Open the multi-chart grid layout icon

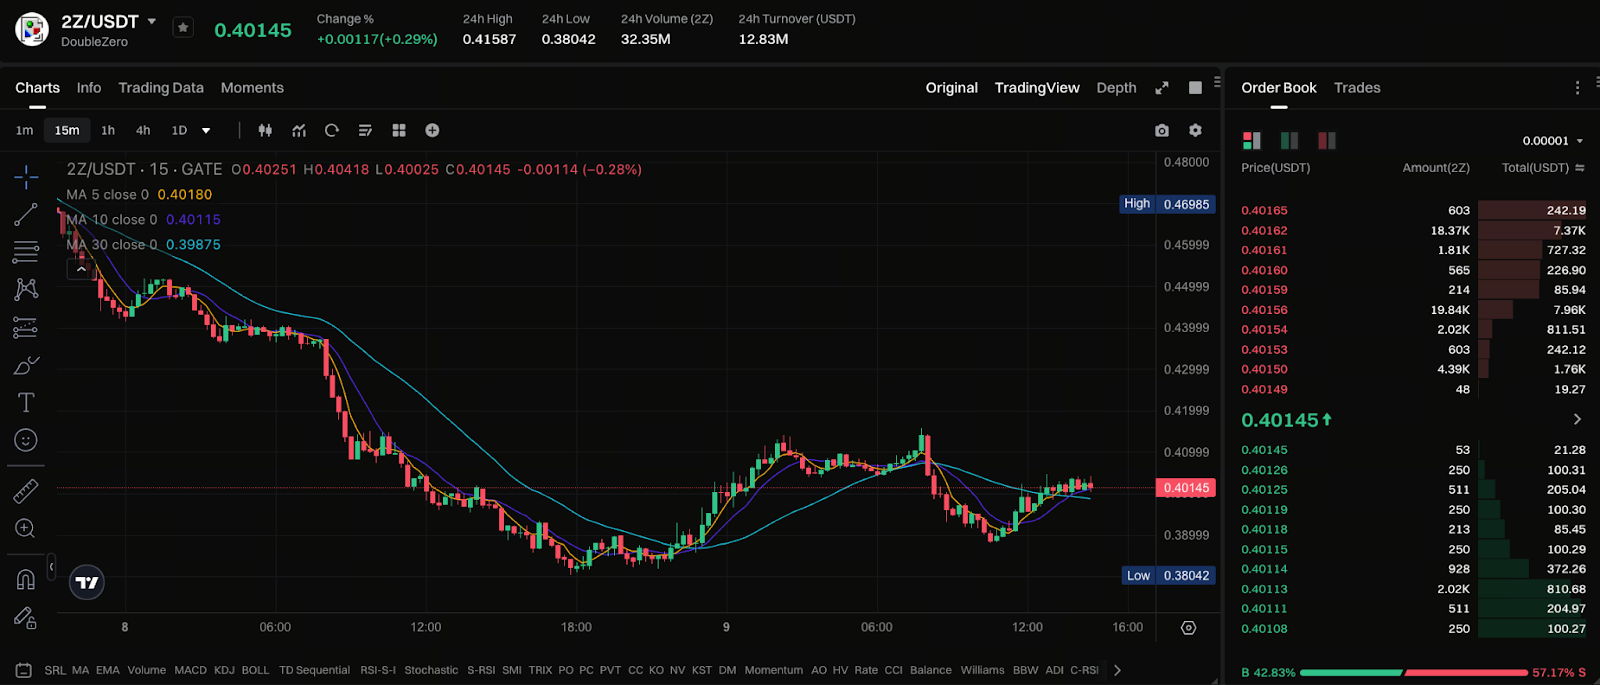pos(399,130)
